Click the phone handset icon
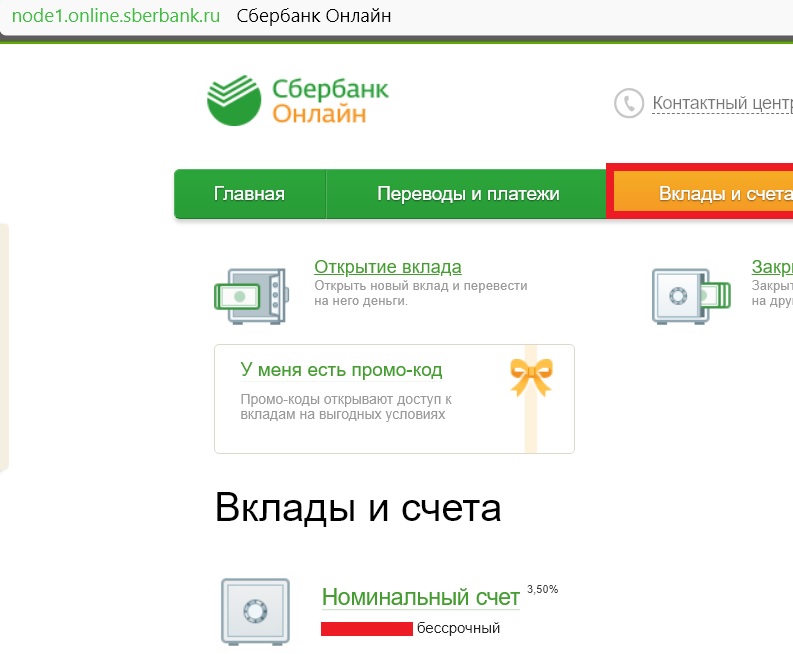This screenshot has height=654, width=793. point(629,103)
